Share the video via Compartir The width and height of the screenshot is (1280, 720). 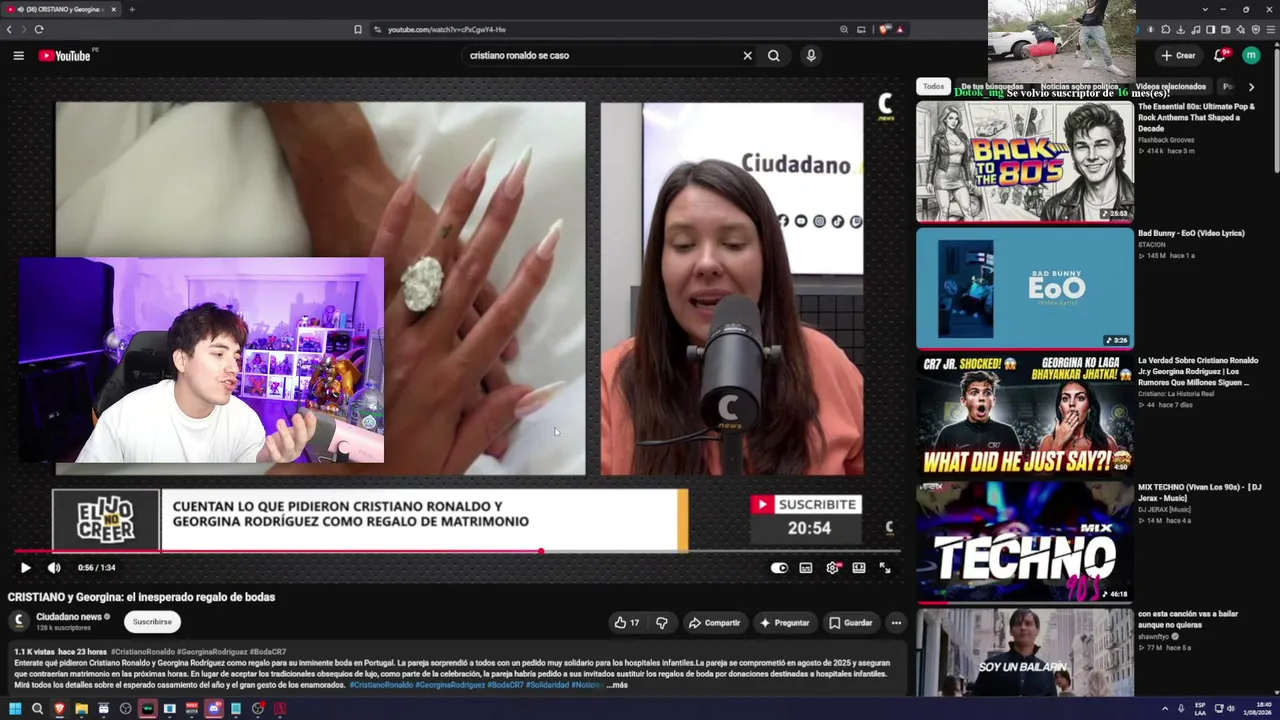[x=714, y=623]
